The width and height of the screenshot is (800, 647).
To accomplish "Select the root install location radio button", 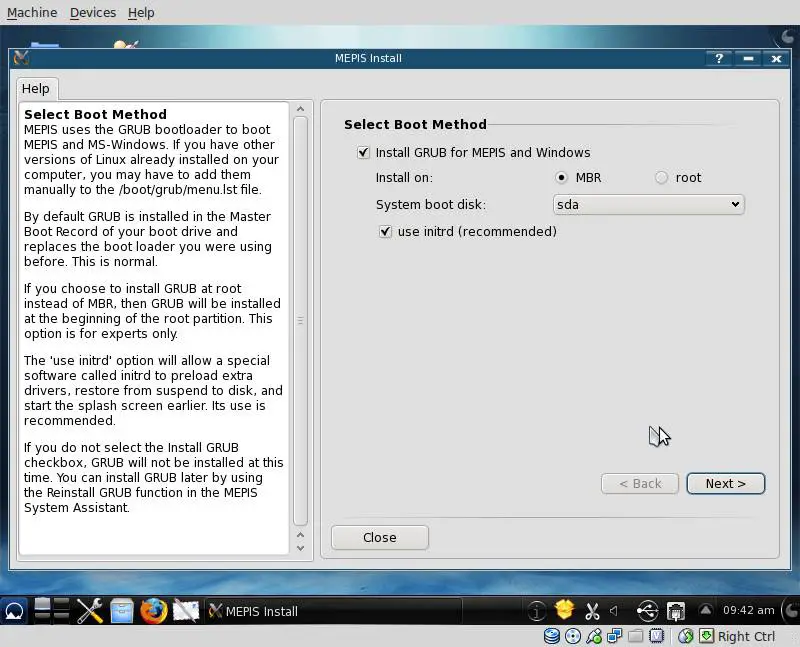I will 661,178.
